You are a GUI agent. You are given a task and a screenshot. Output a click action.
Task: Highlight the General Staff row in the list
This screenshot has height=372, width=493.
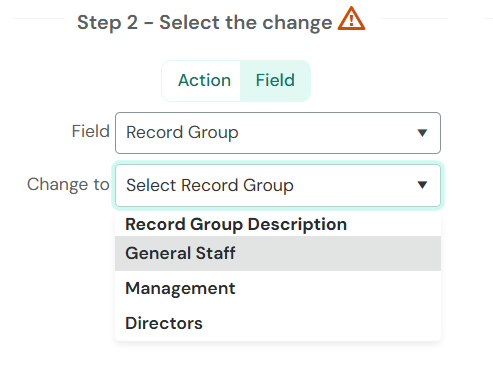278,253
